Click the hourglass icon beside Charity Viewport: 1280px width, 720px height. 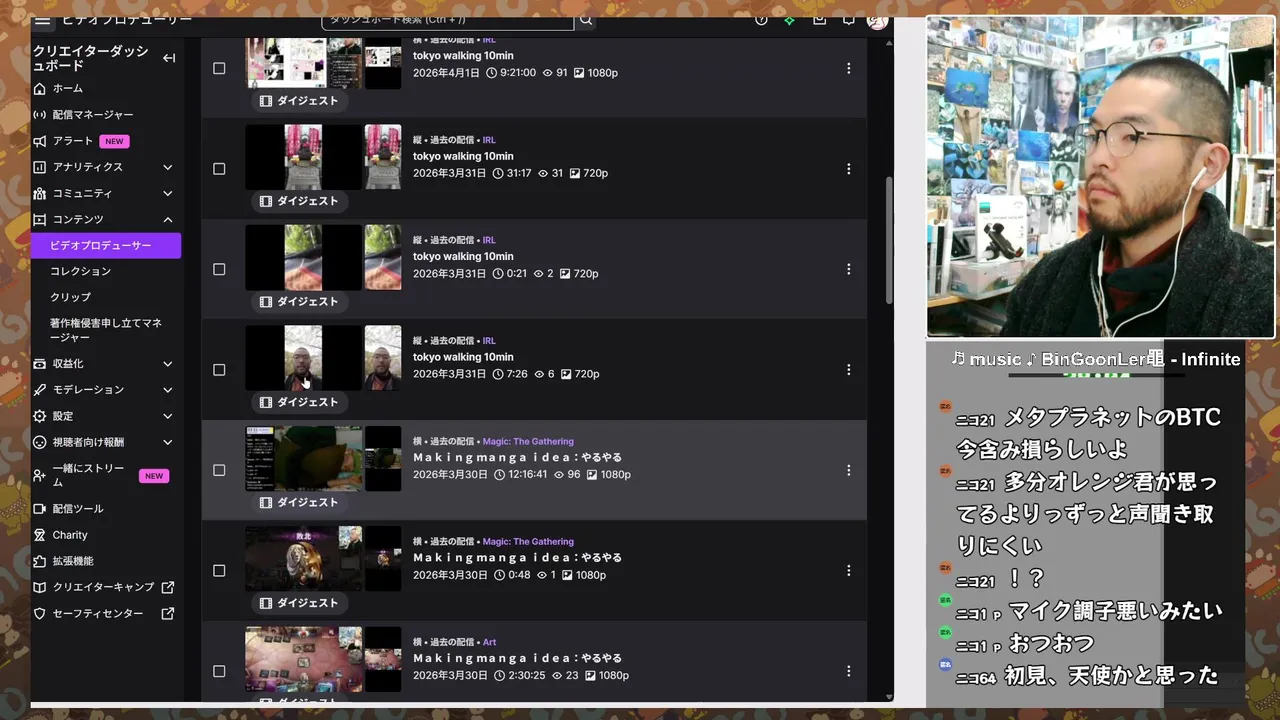tap(40, 535)
